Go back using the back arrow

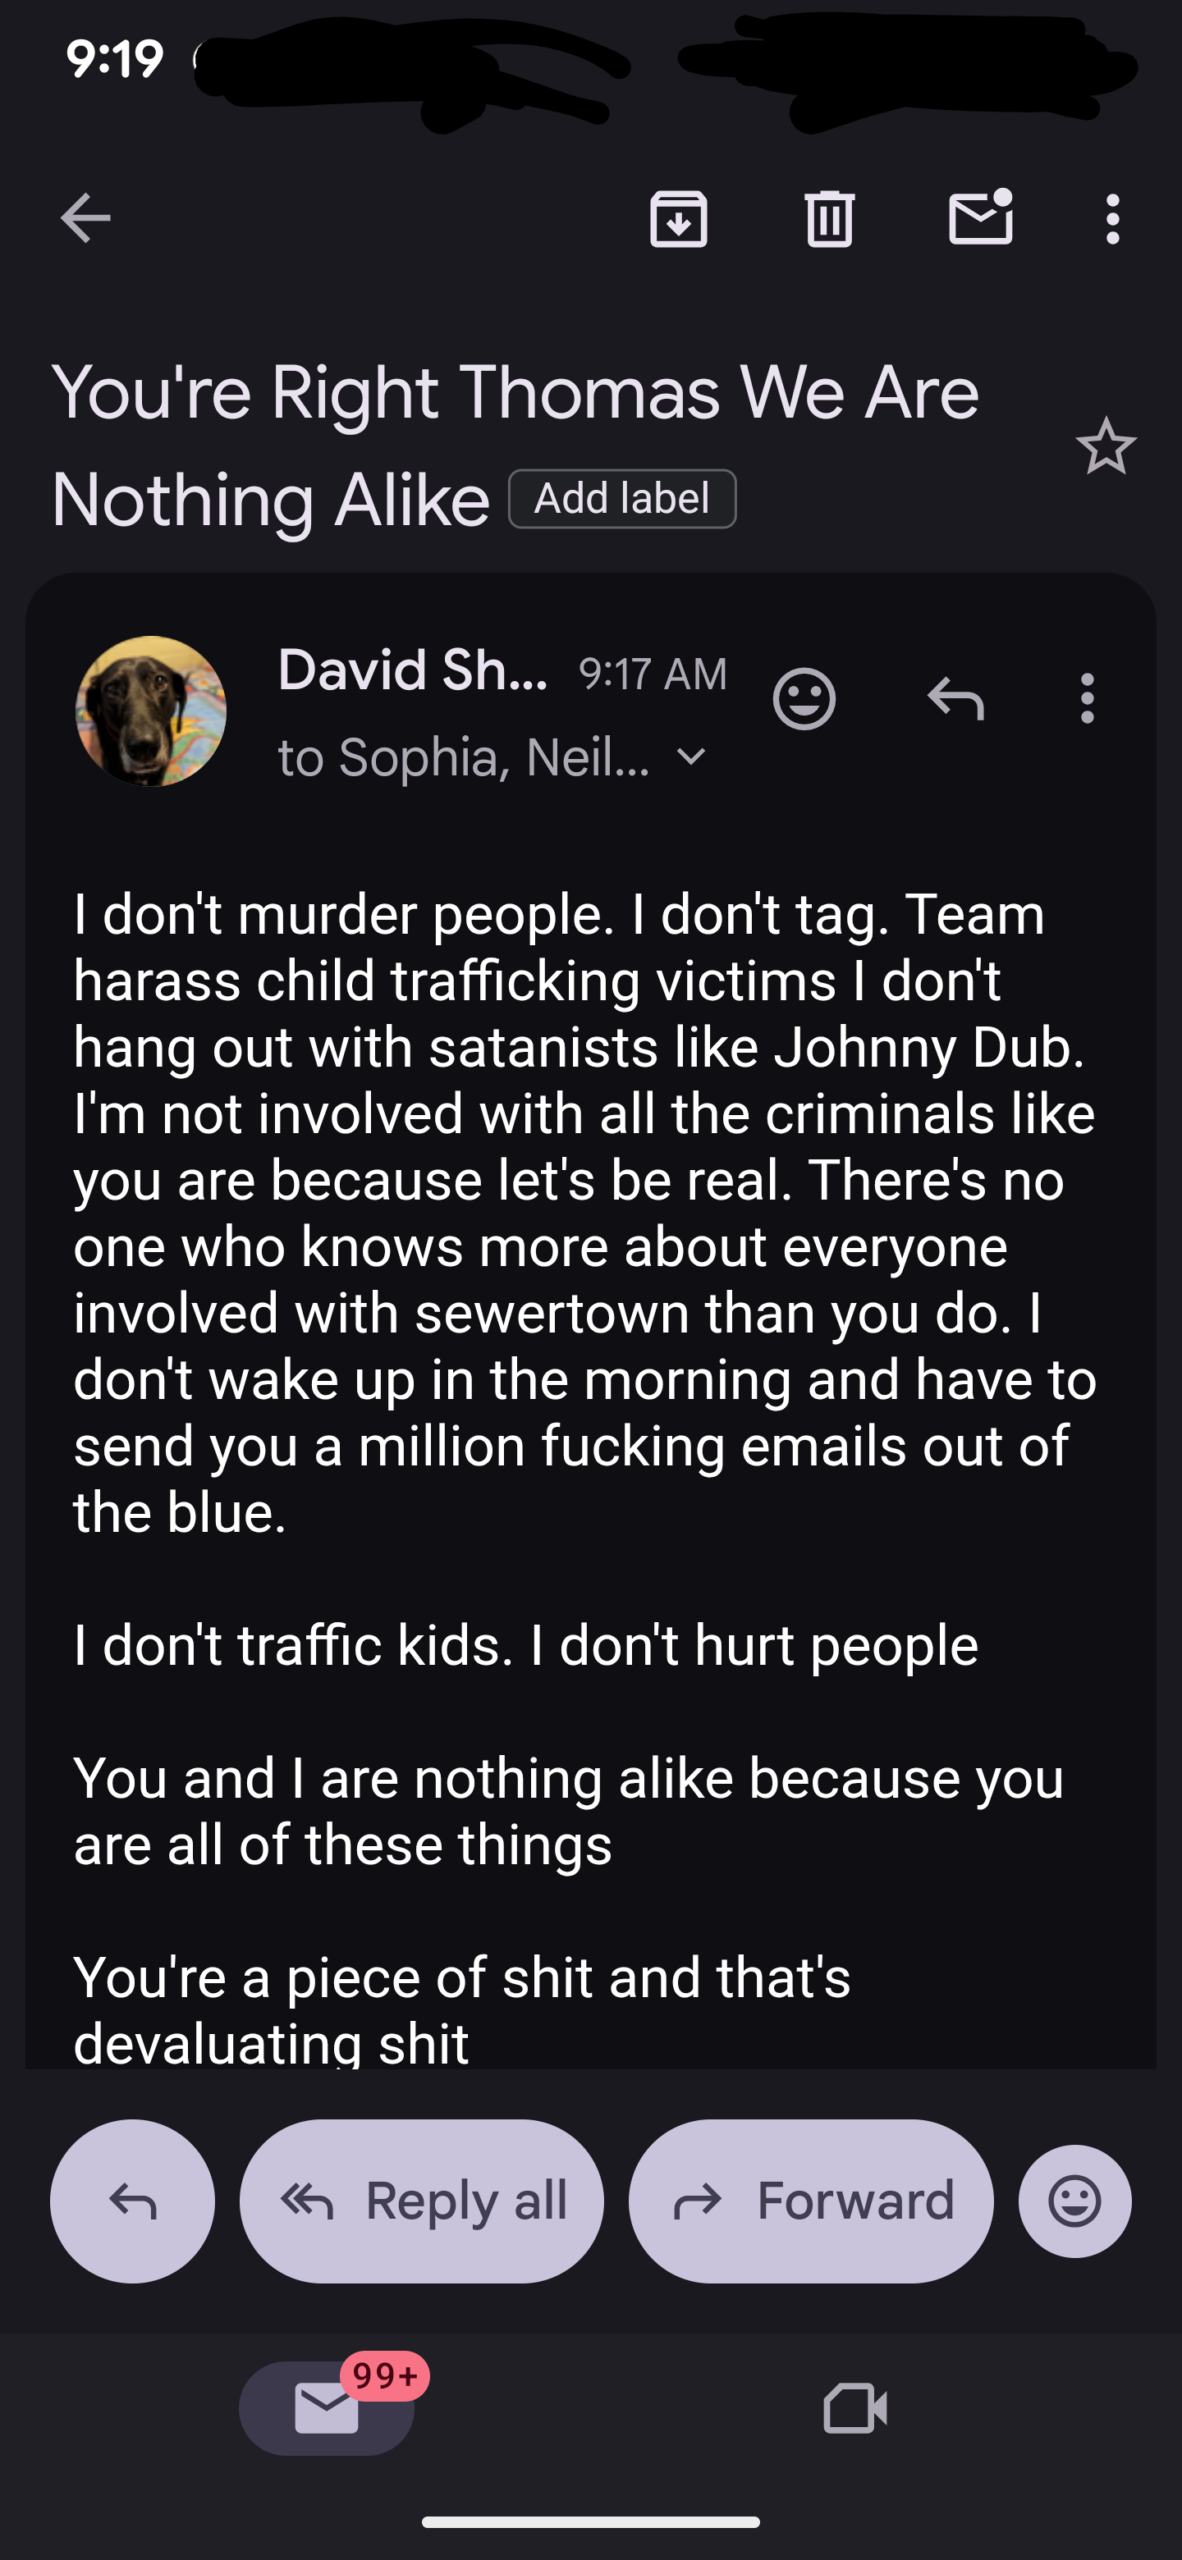pyautogui.click(x=85, y=218)
